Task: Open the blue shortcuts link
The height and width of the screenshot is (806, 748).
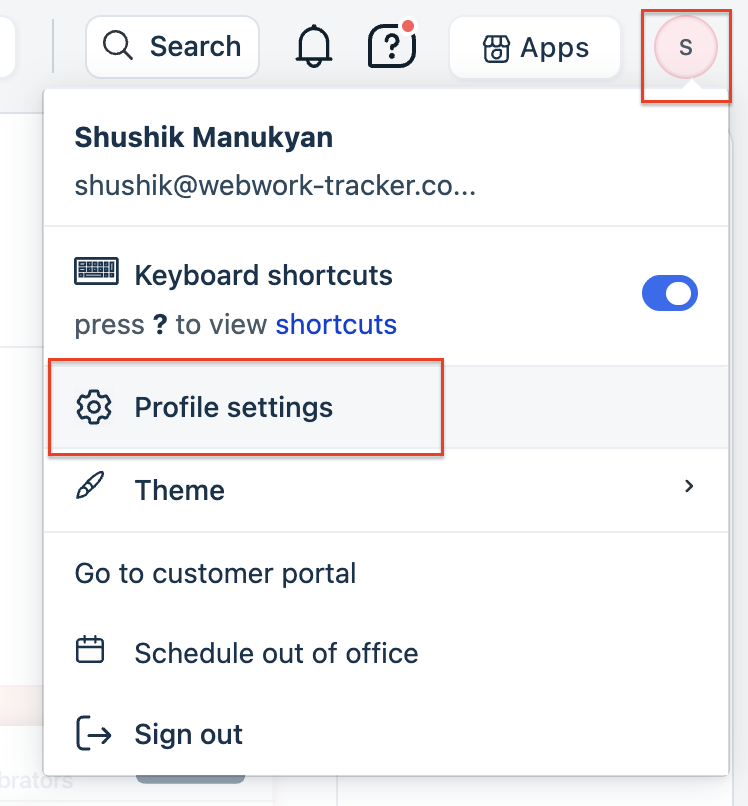Action: click(x=336, y=324)
